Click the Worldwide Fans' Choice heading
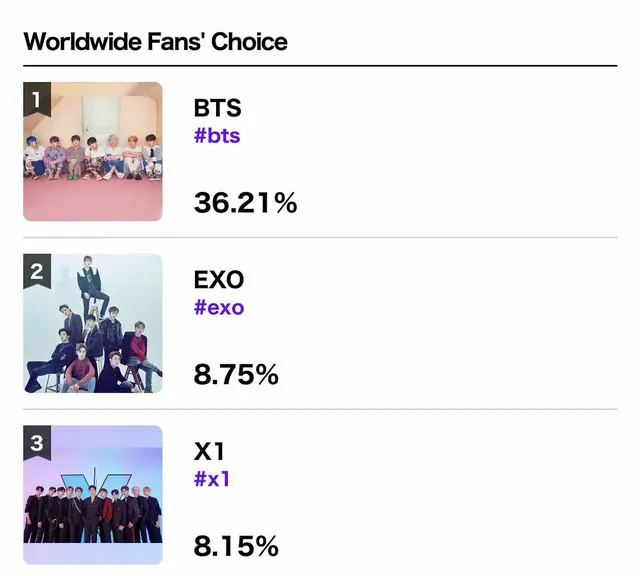Screen dimensions: 640x576 156,41
